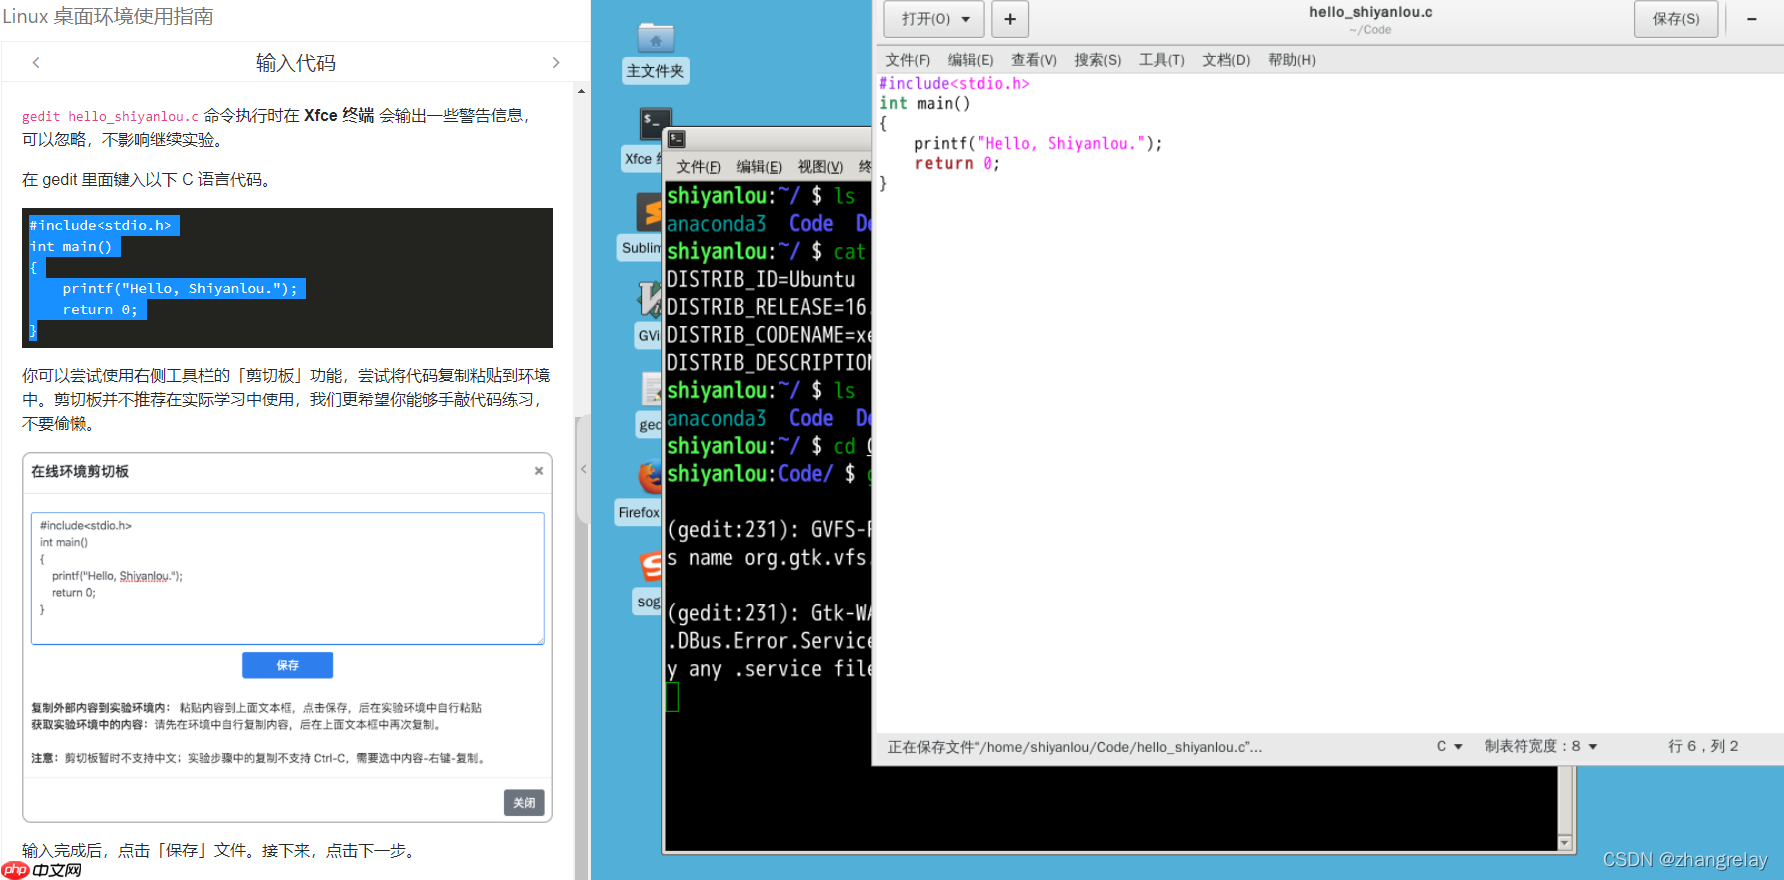The width and height of the screenshot is (1784, 880).
Task: Click the 关闭 button in clipboard dialog
Action: pos(524,802)
